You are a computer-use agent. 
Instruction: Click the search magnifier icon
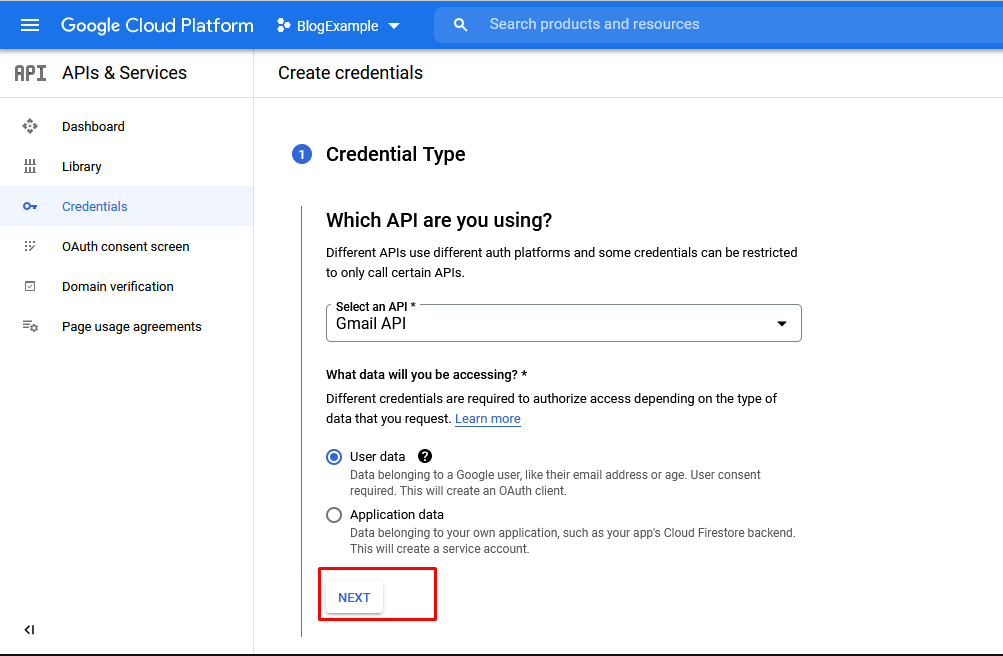coord(460,25)
